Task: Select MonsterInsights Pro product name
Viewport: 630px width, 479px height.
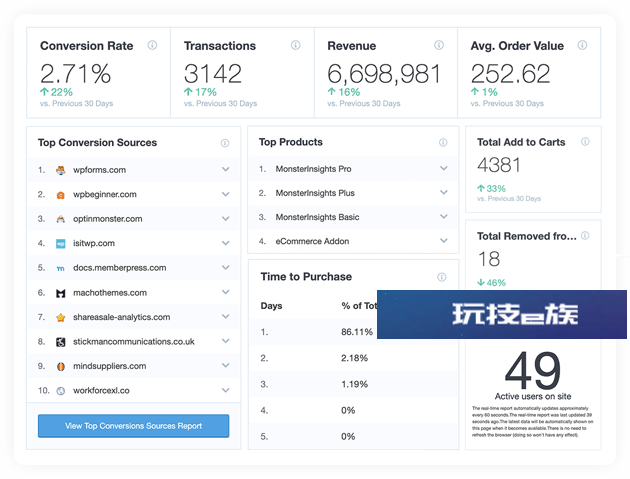Action: coord(313,169)
